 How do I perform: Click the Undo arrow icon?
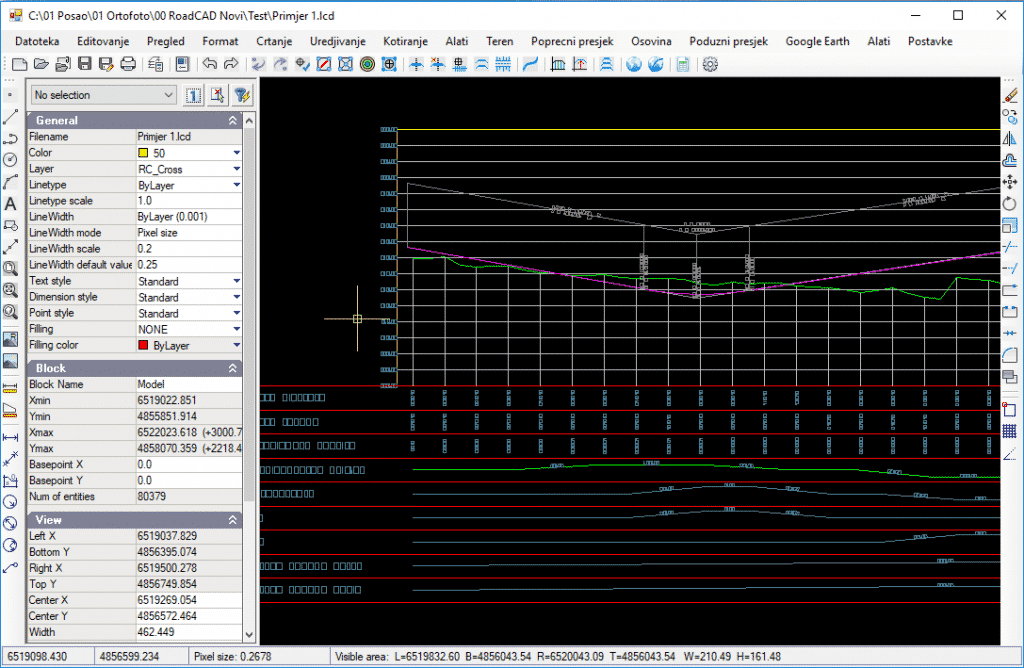point(209,65)
